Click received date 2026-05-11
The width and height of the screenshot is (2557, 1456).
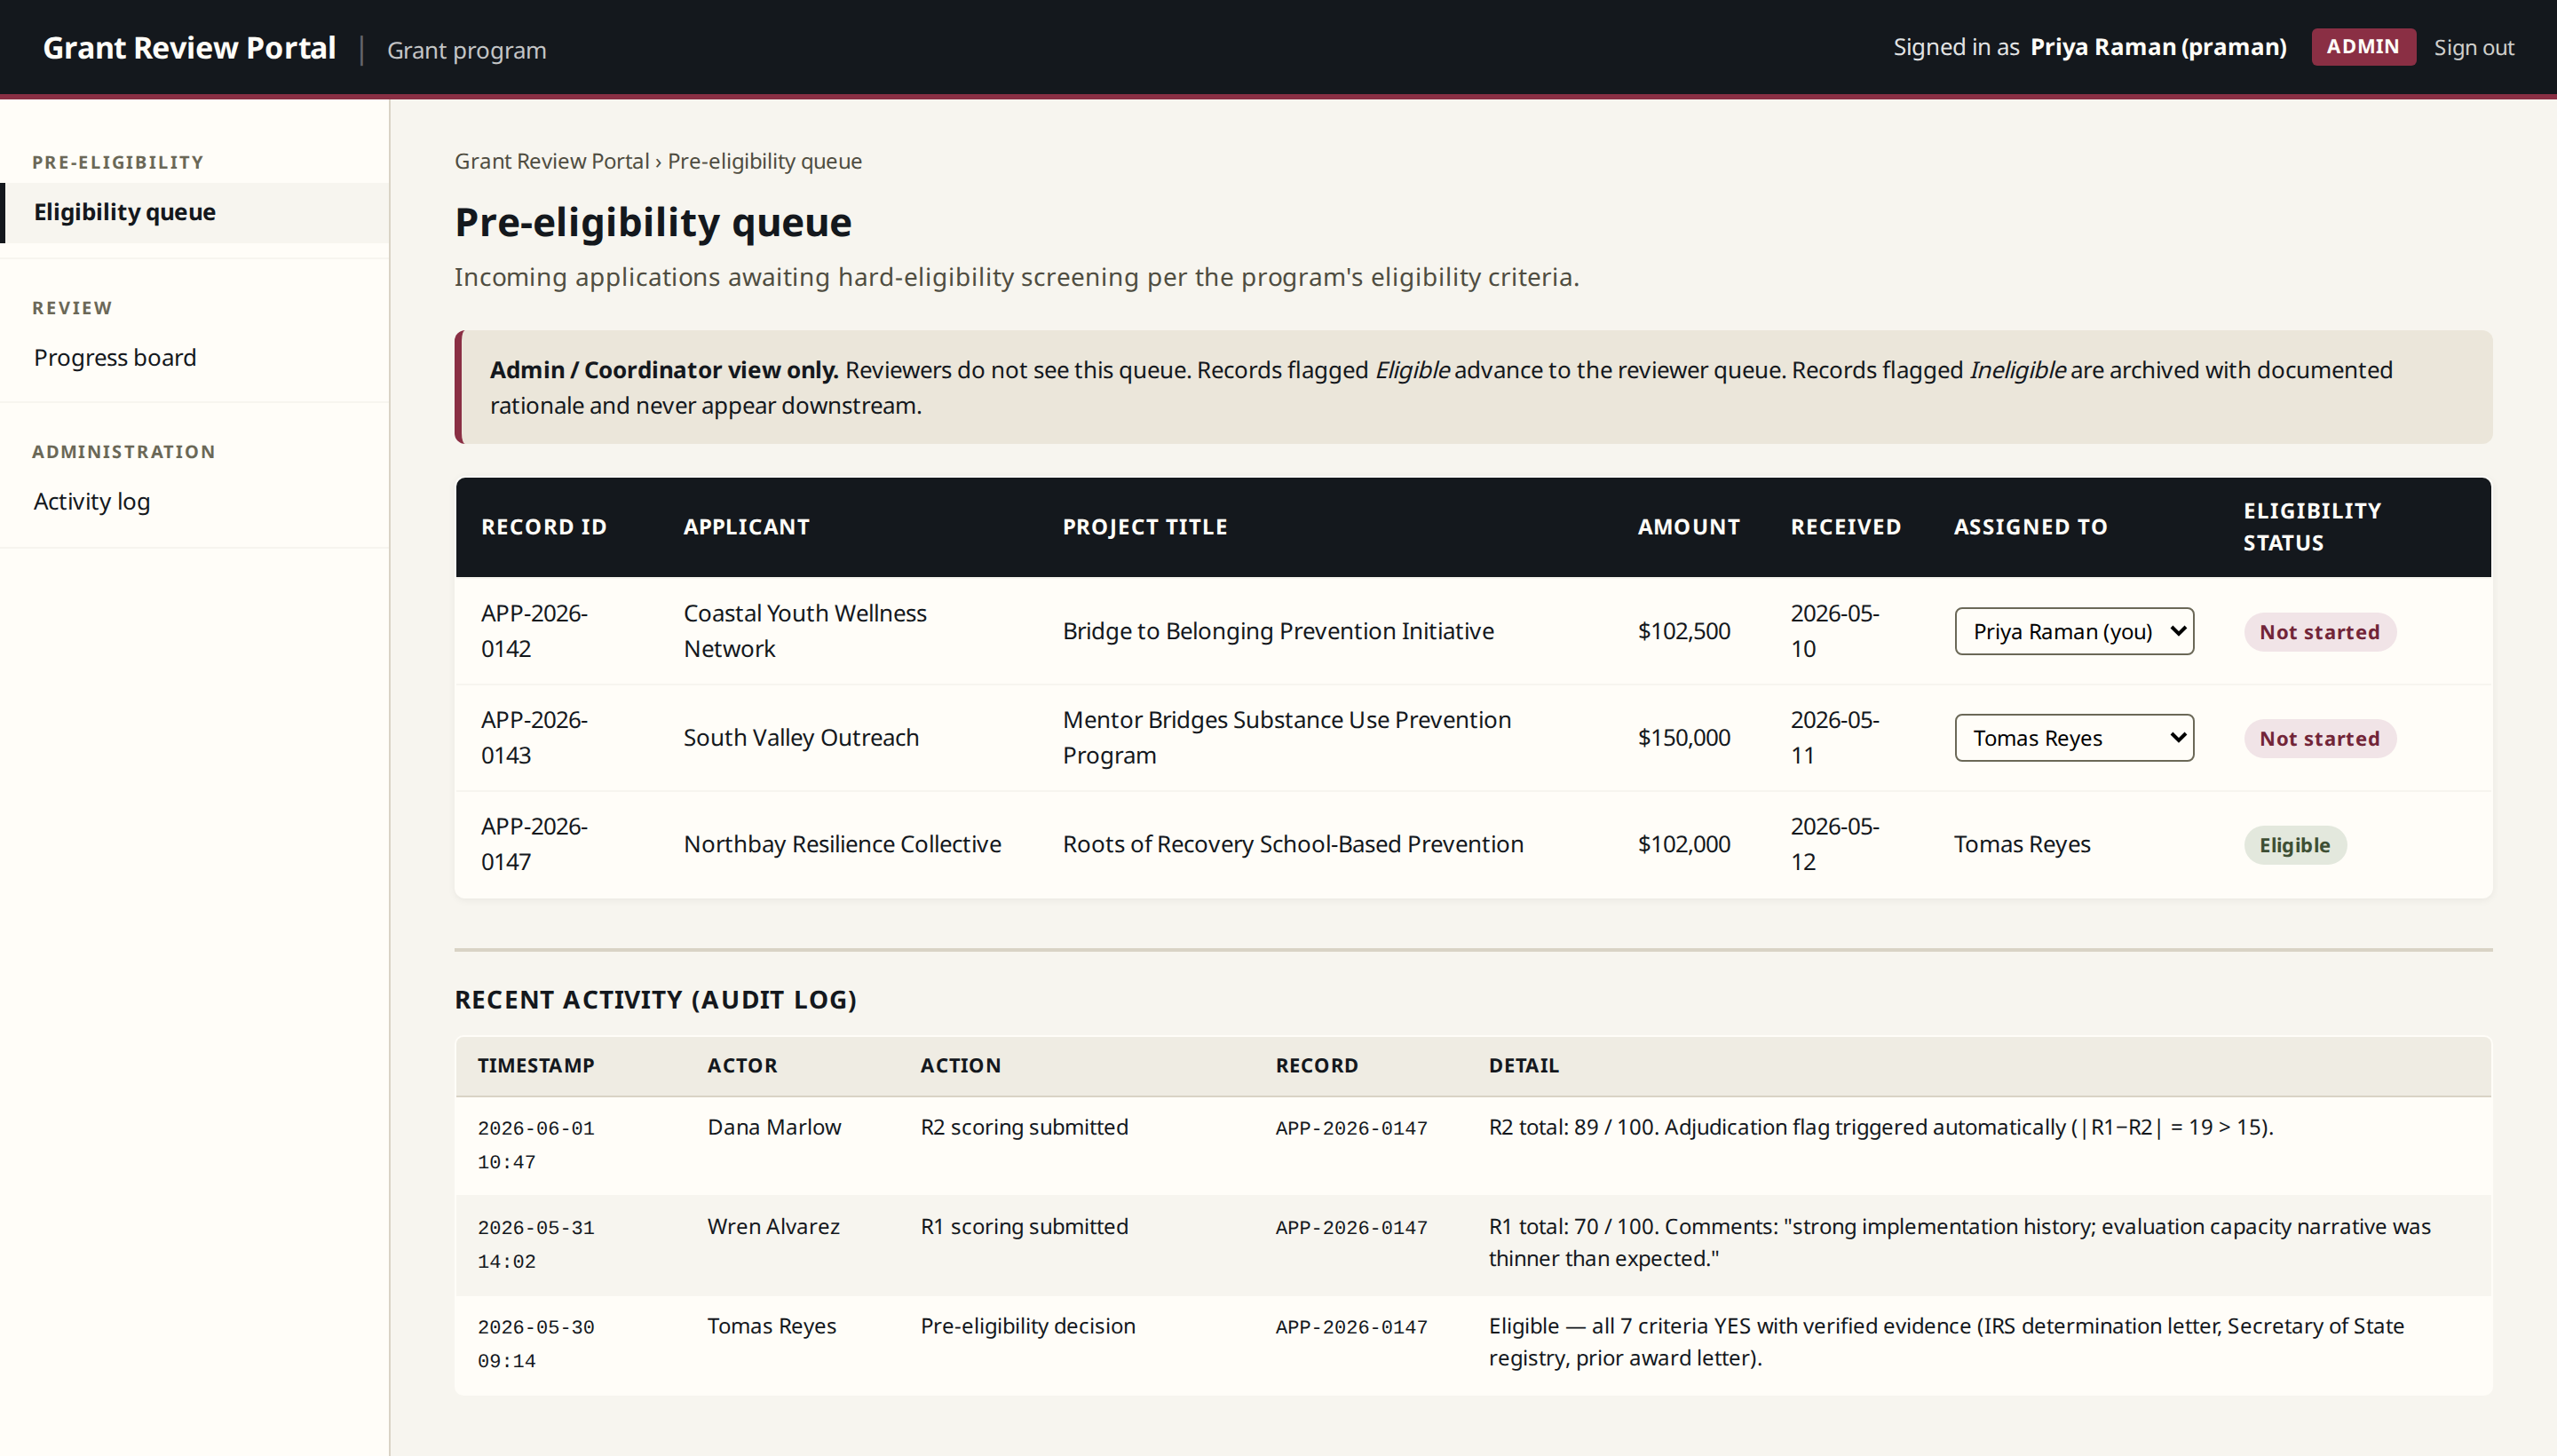click(x=1835, y=738)
